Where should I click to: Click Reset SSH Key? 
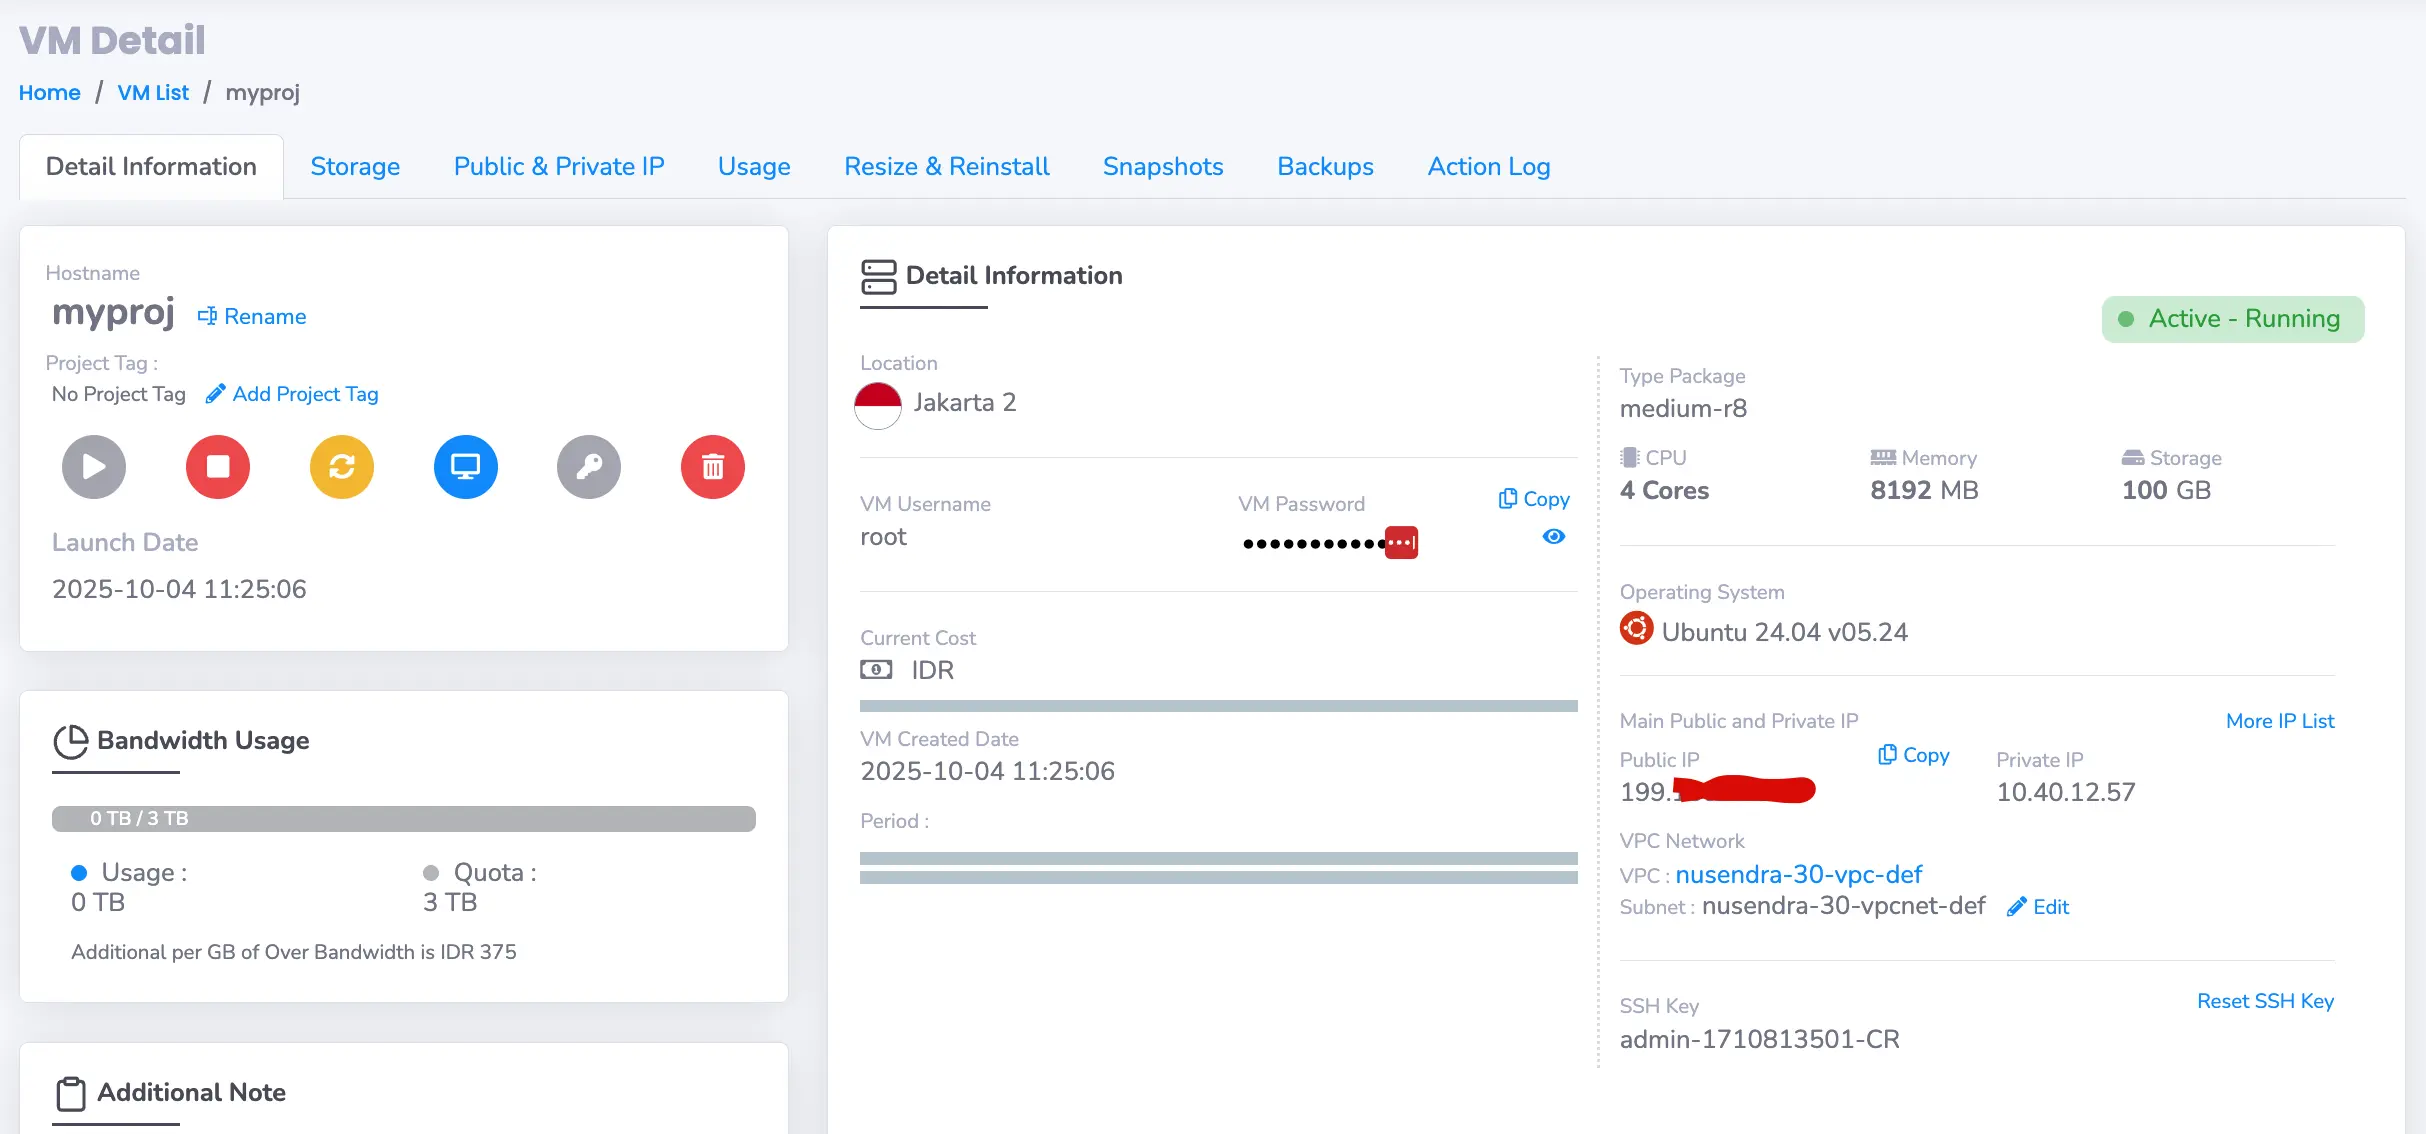[x=2265, y=1001]
